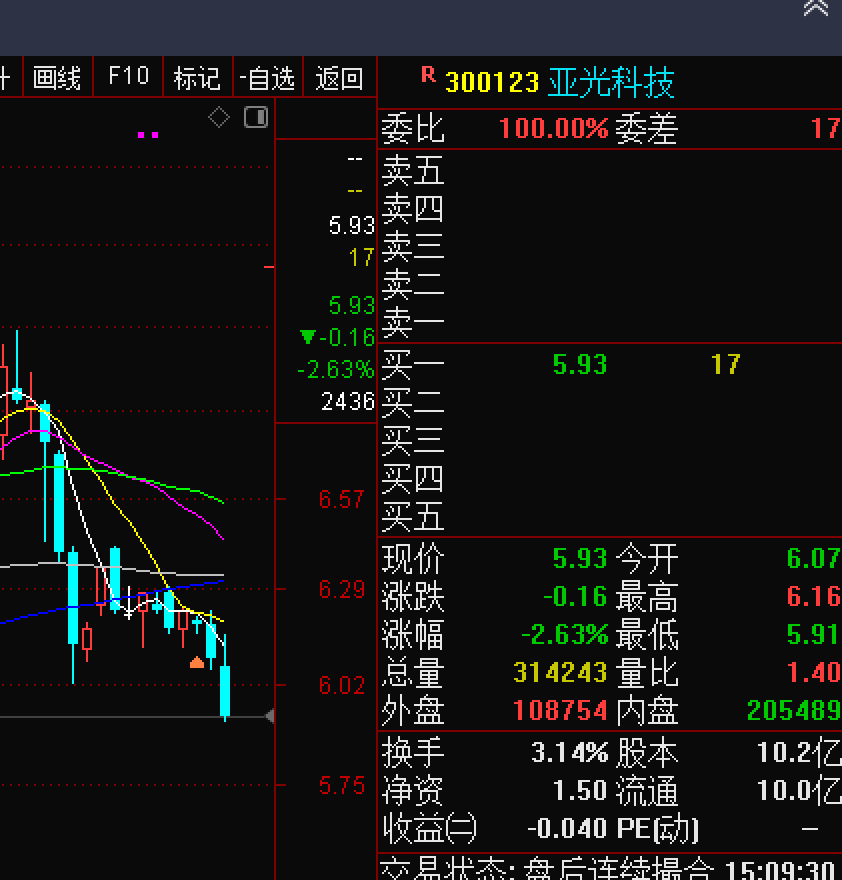Select the 买二 order row
The image size is (842, 880).
point(610,403)
